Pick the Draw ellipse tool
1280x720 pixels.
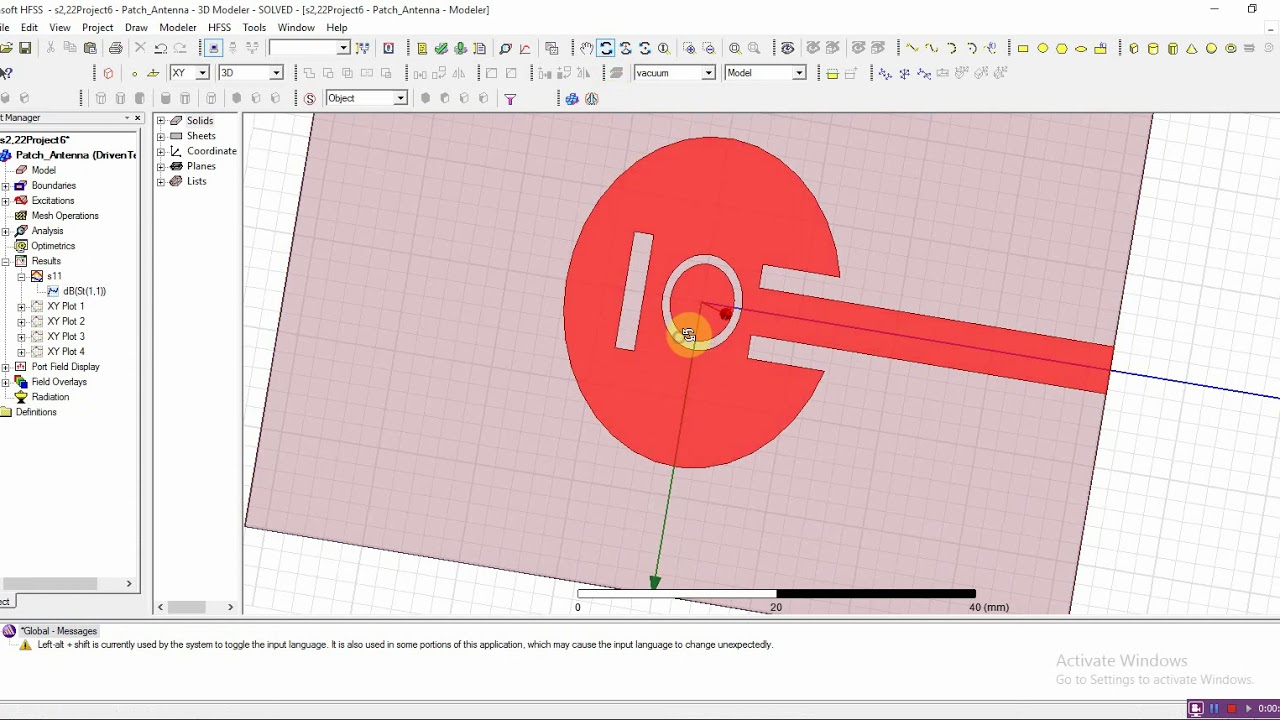click(1081, 48)
